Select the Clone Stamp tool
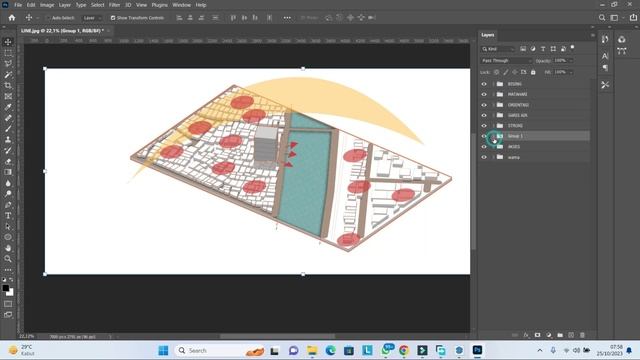 (x=8, y=140)
